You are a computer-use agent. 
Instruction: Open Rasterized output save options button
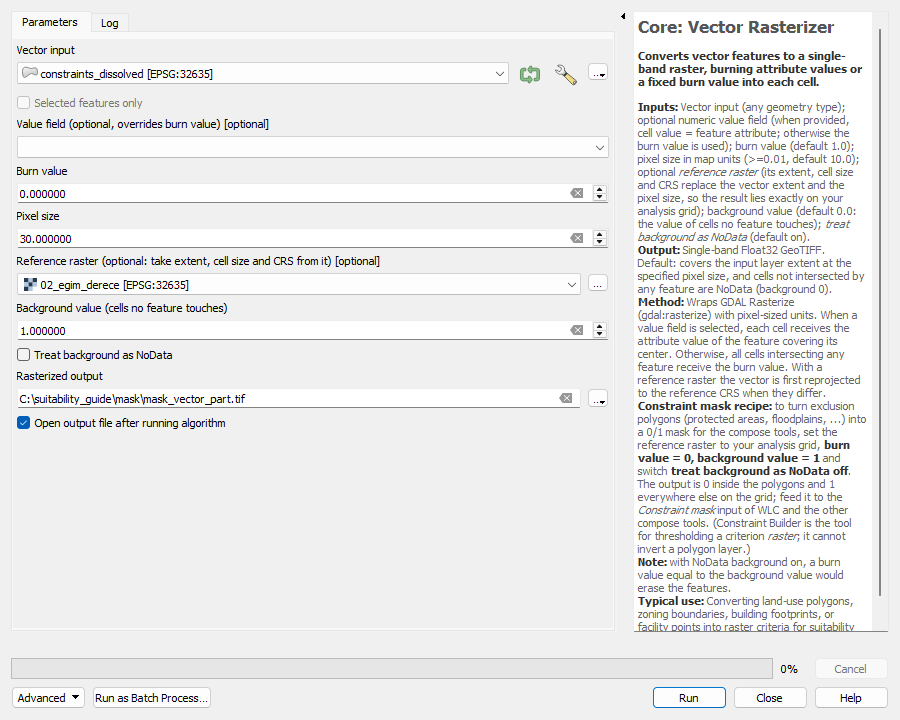598,398
